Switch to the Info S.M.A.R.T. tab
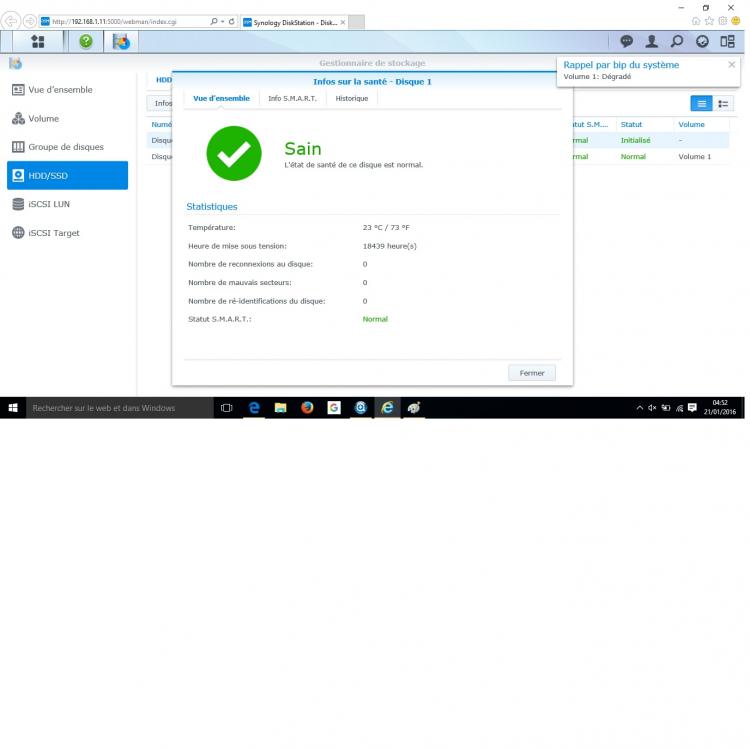 click(293, 98)
